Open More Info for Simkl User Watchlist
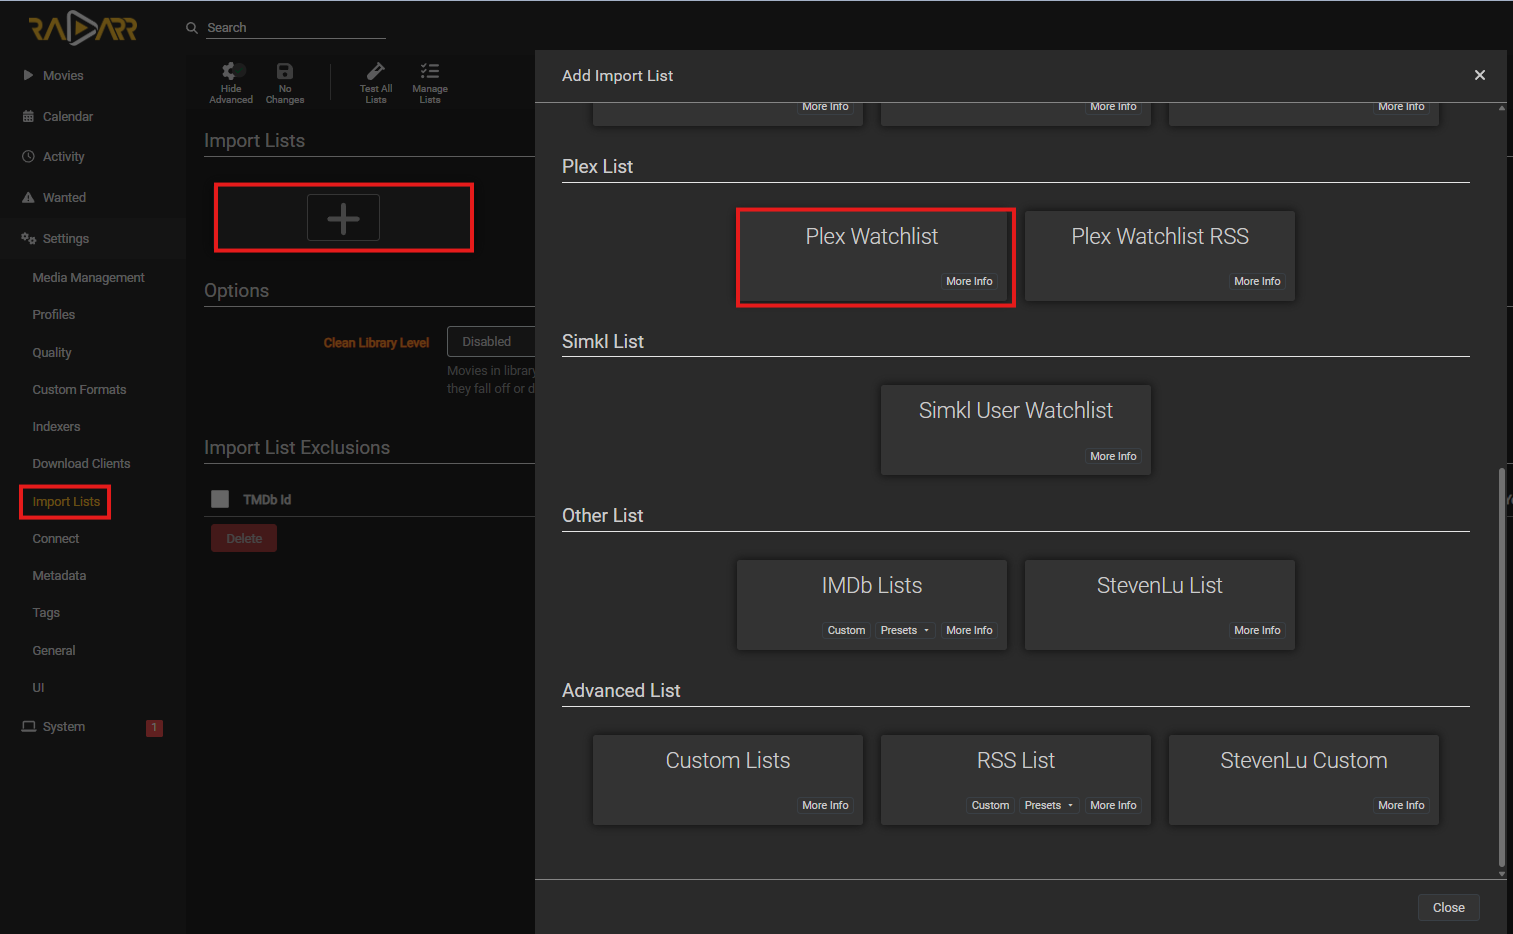 pos(1113,457)
